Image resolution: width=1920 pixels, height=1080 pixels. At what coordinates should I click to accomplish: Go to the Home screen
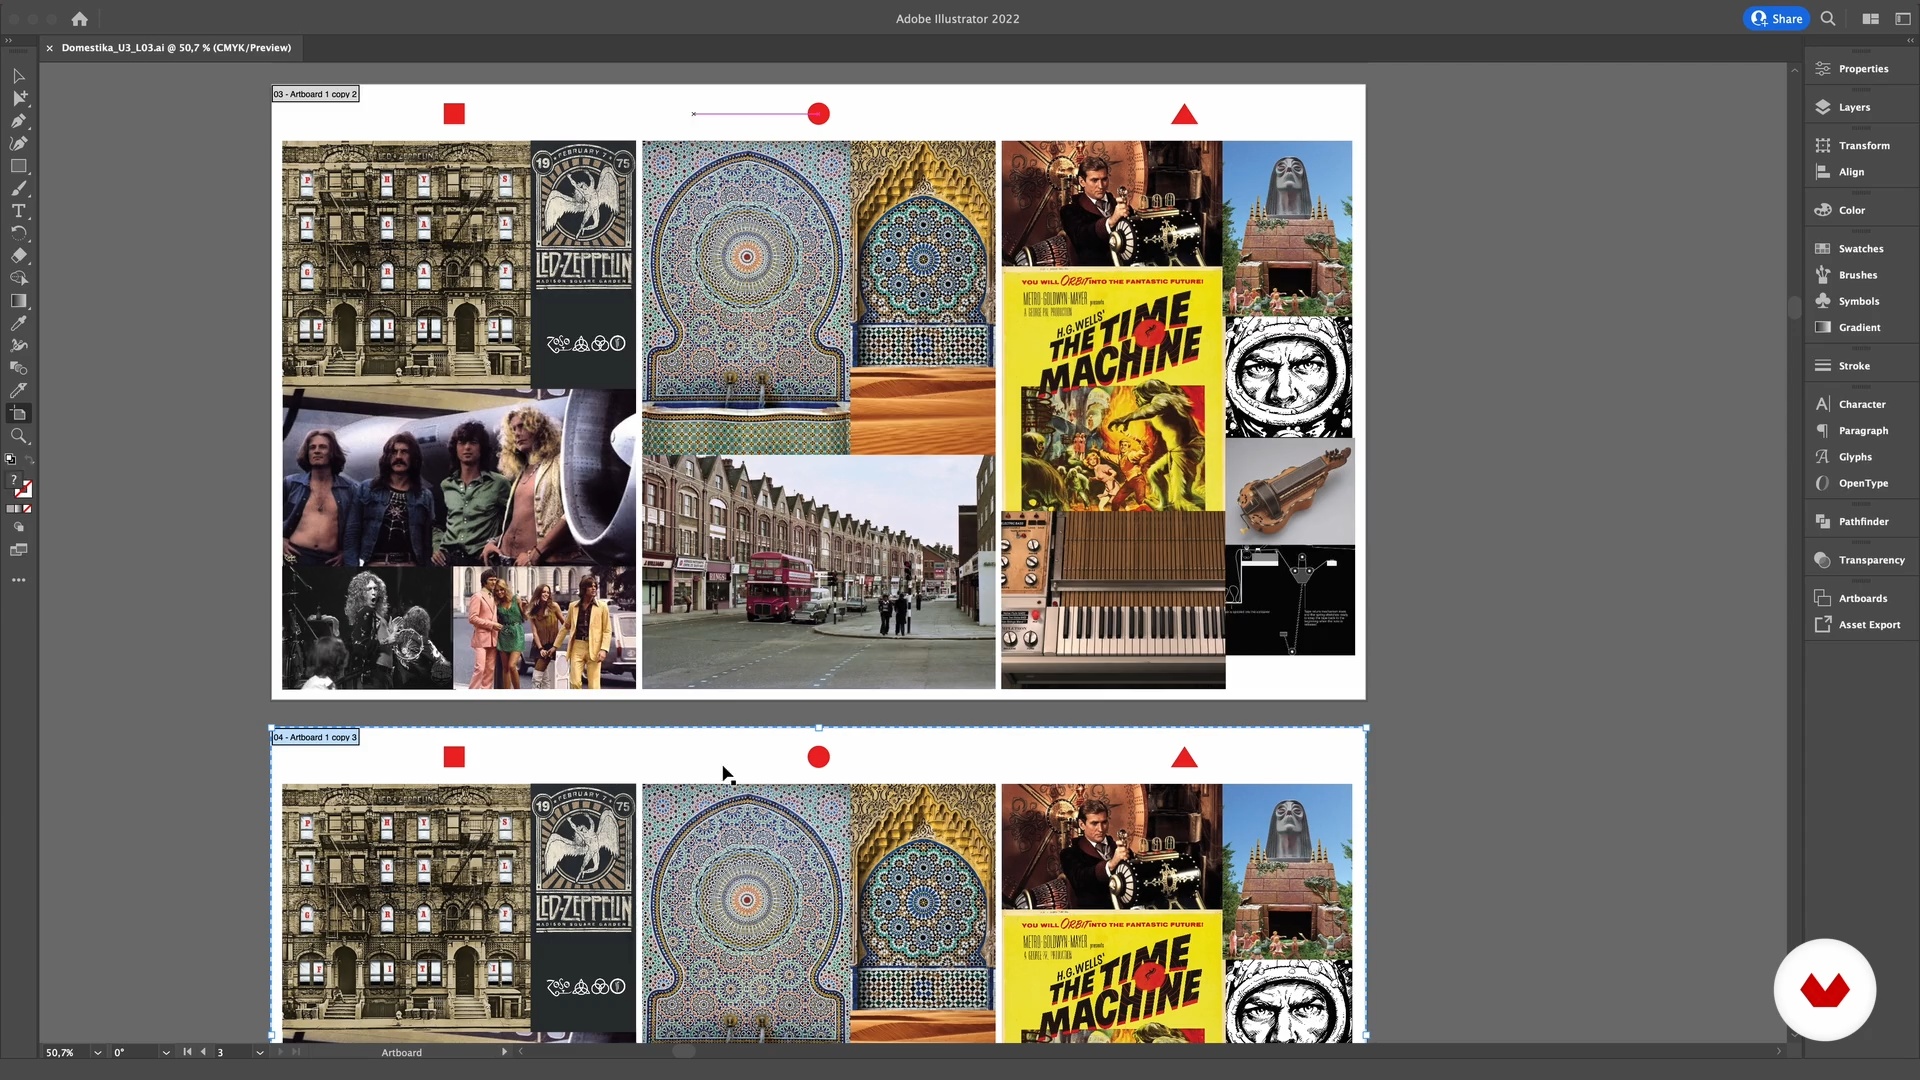point(80,19)
